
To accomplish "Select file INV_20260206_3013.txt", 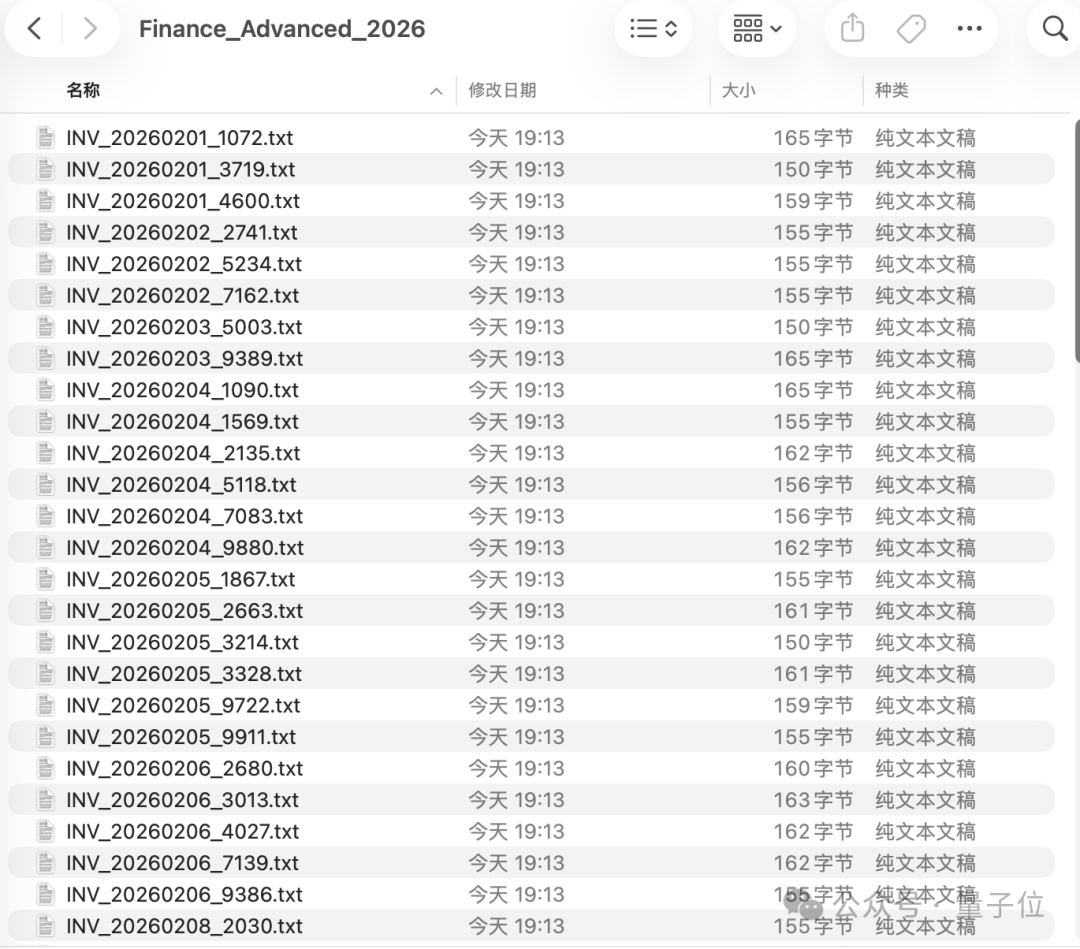I will pos(531,800).
